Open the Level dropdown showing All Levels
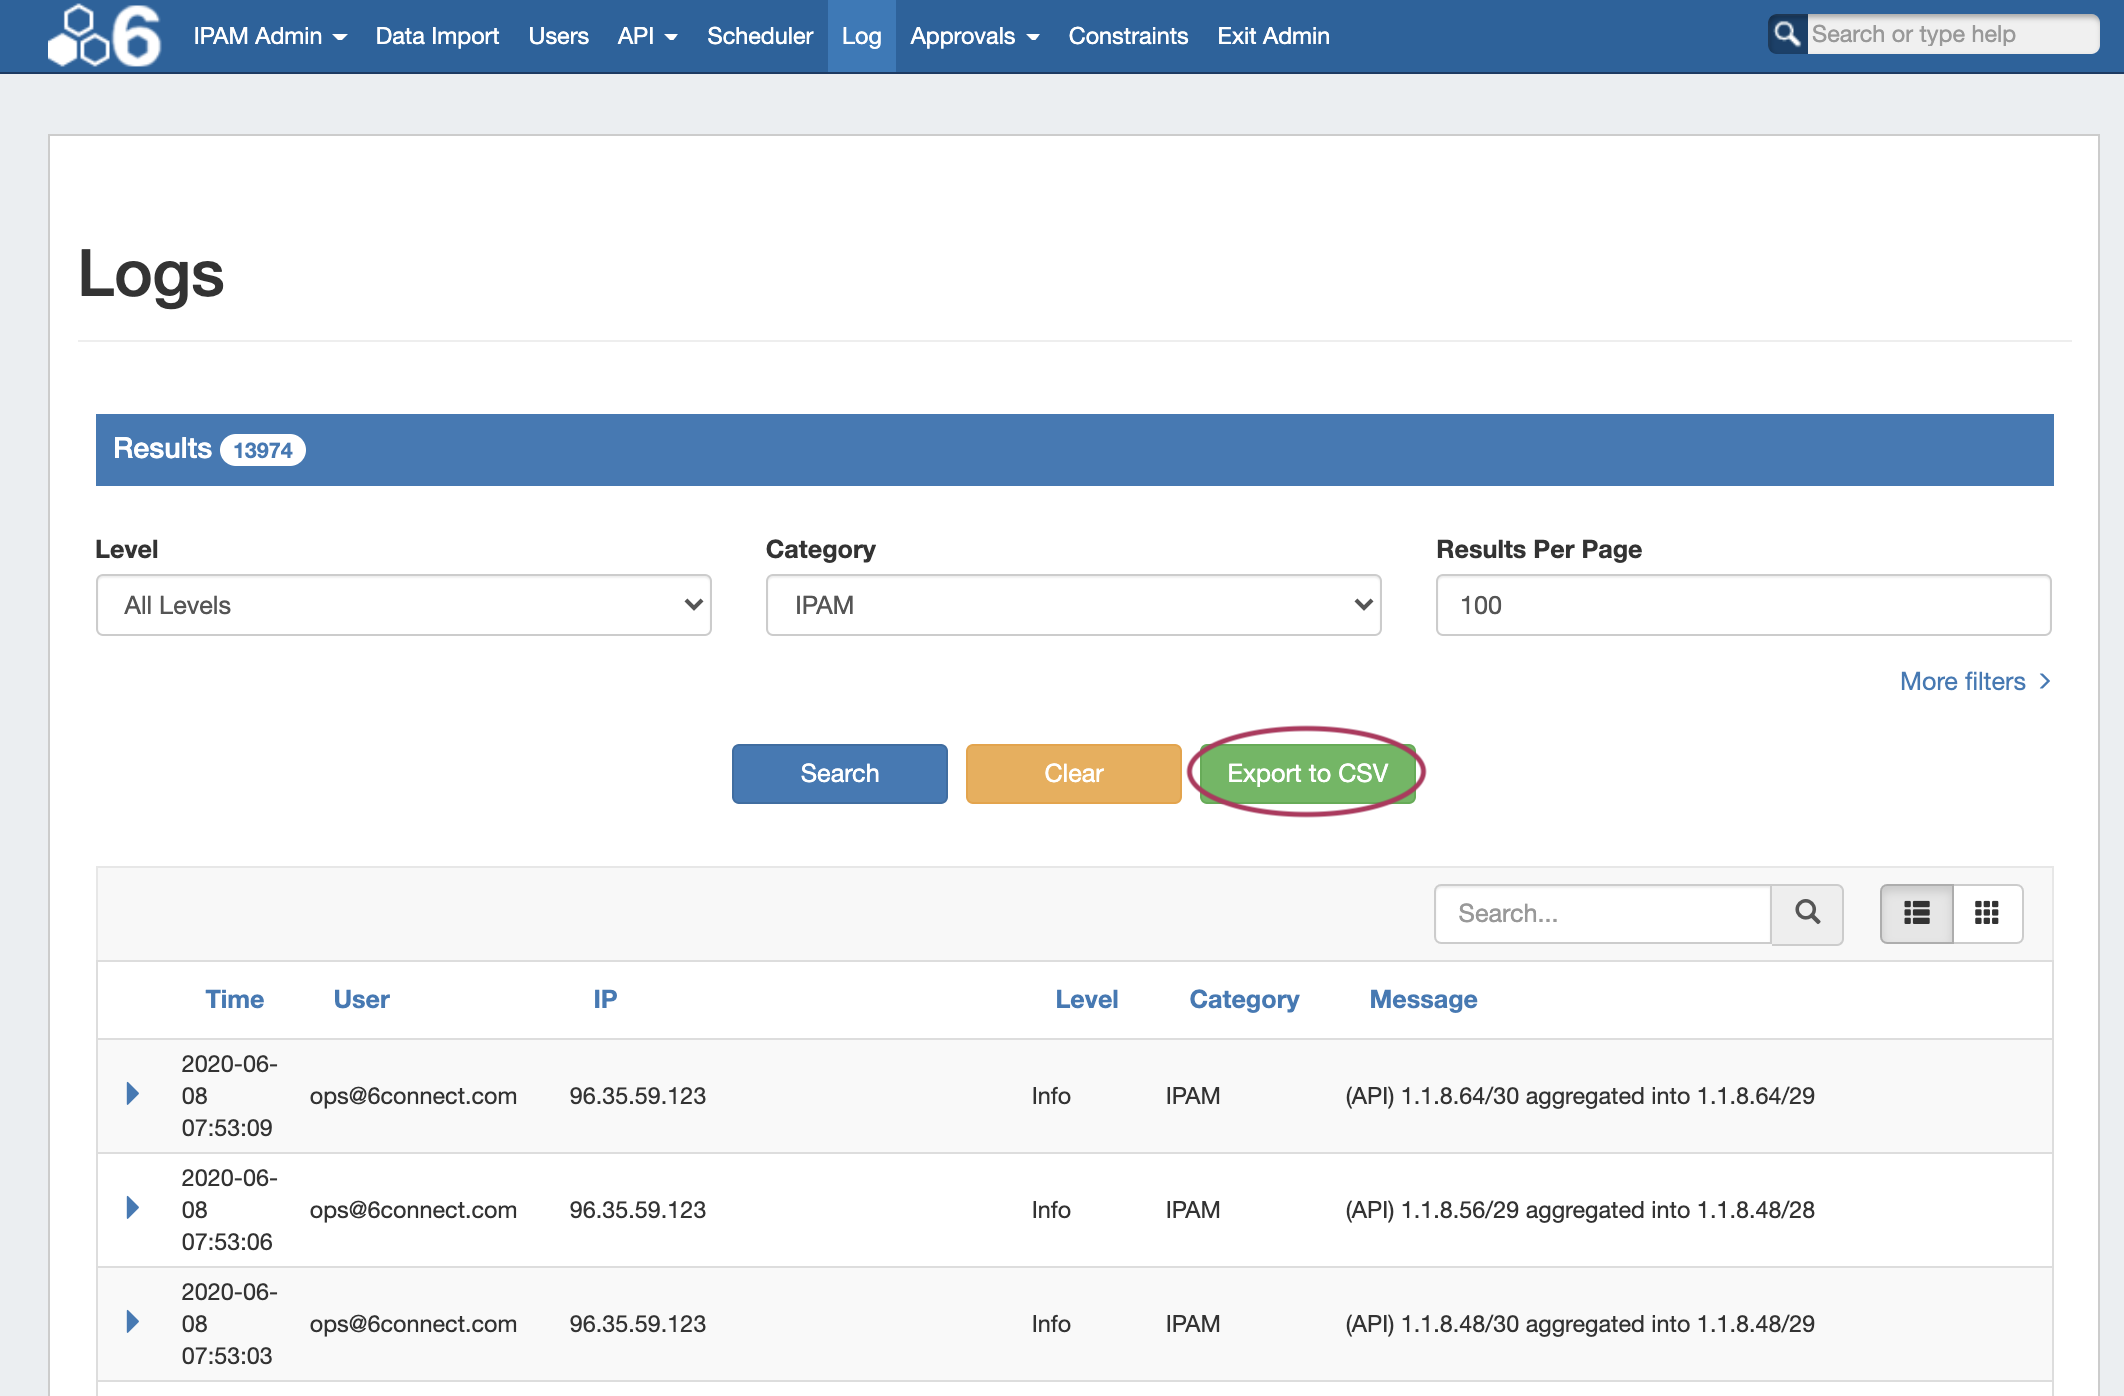2124x1396 pixels. [403, 605]
